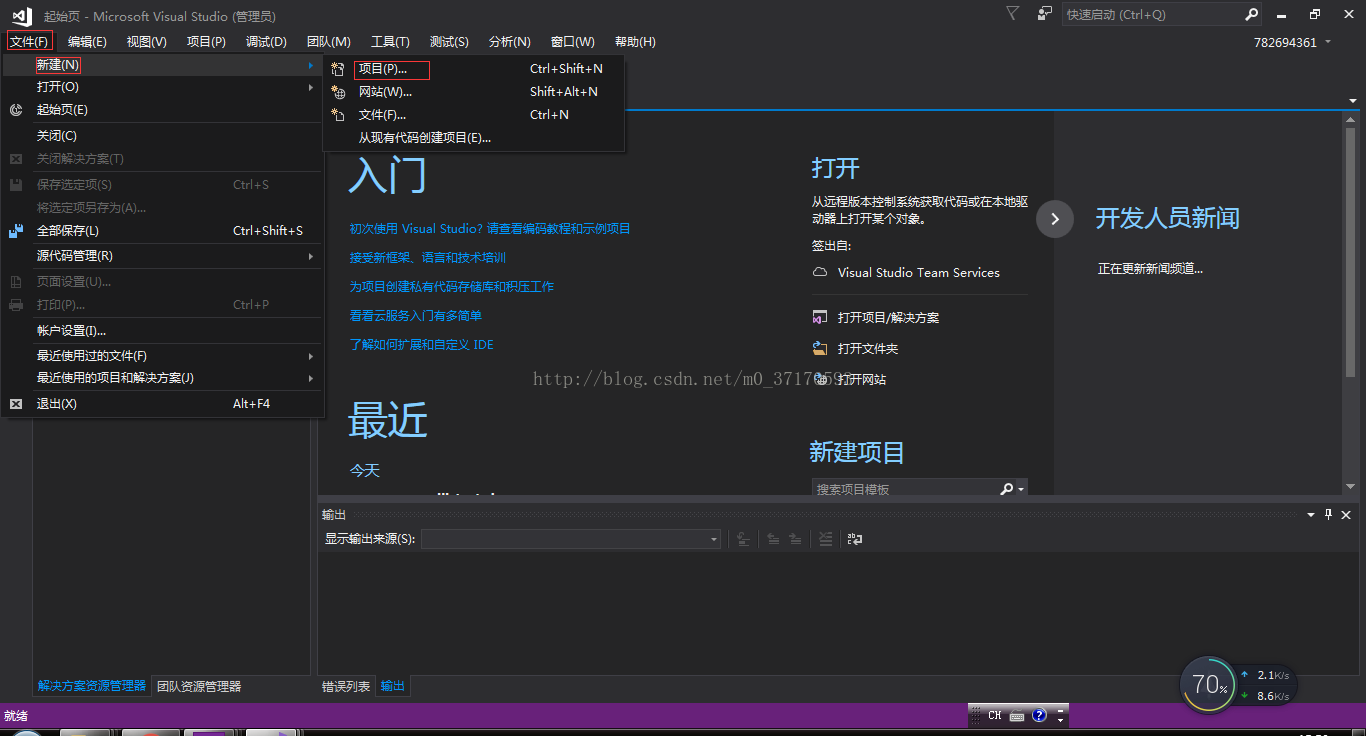1366x736 pixels.
Task: Open the 编辑(E) menu
Action: coord(87,42)
